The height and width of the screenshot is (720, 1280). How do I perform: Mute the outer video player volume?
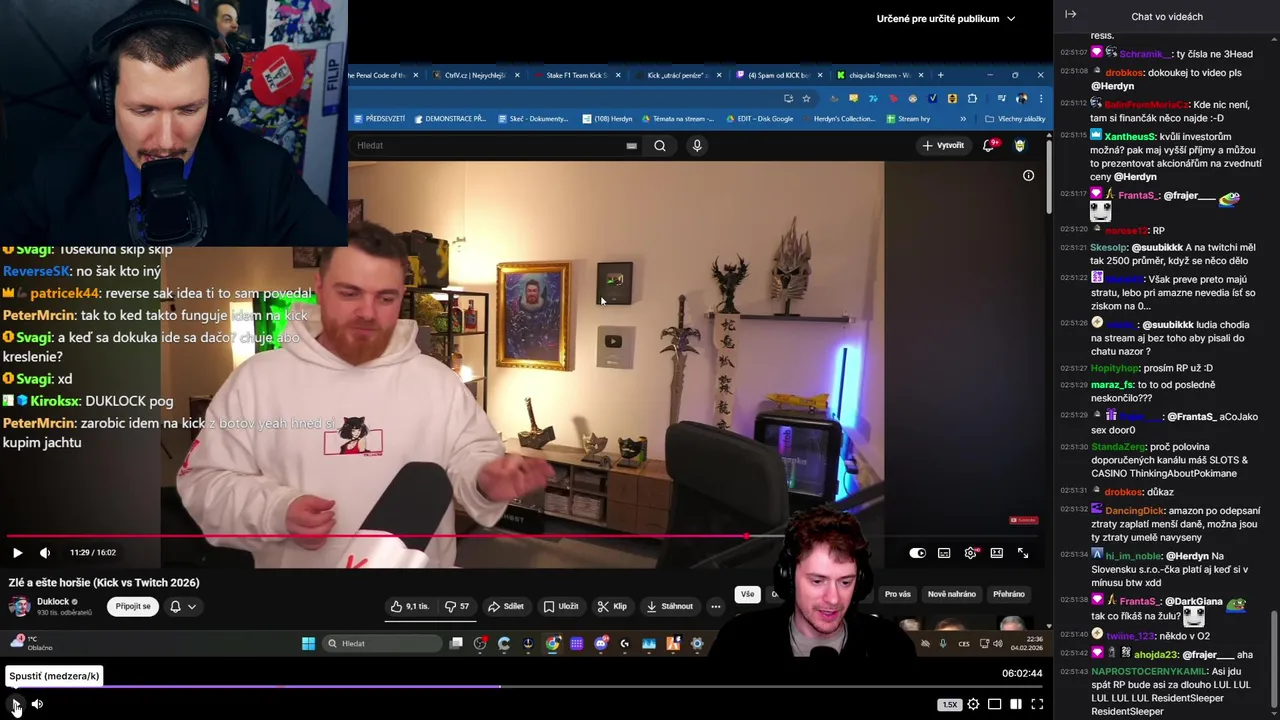click(x=37, y=704)
